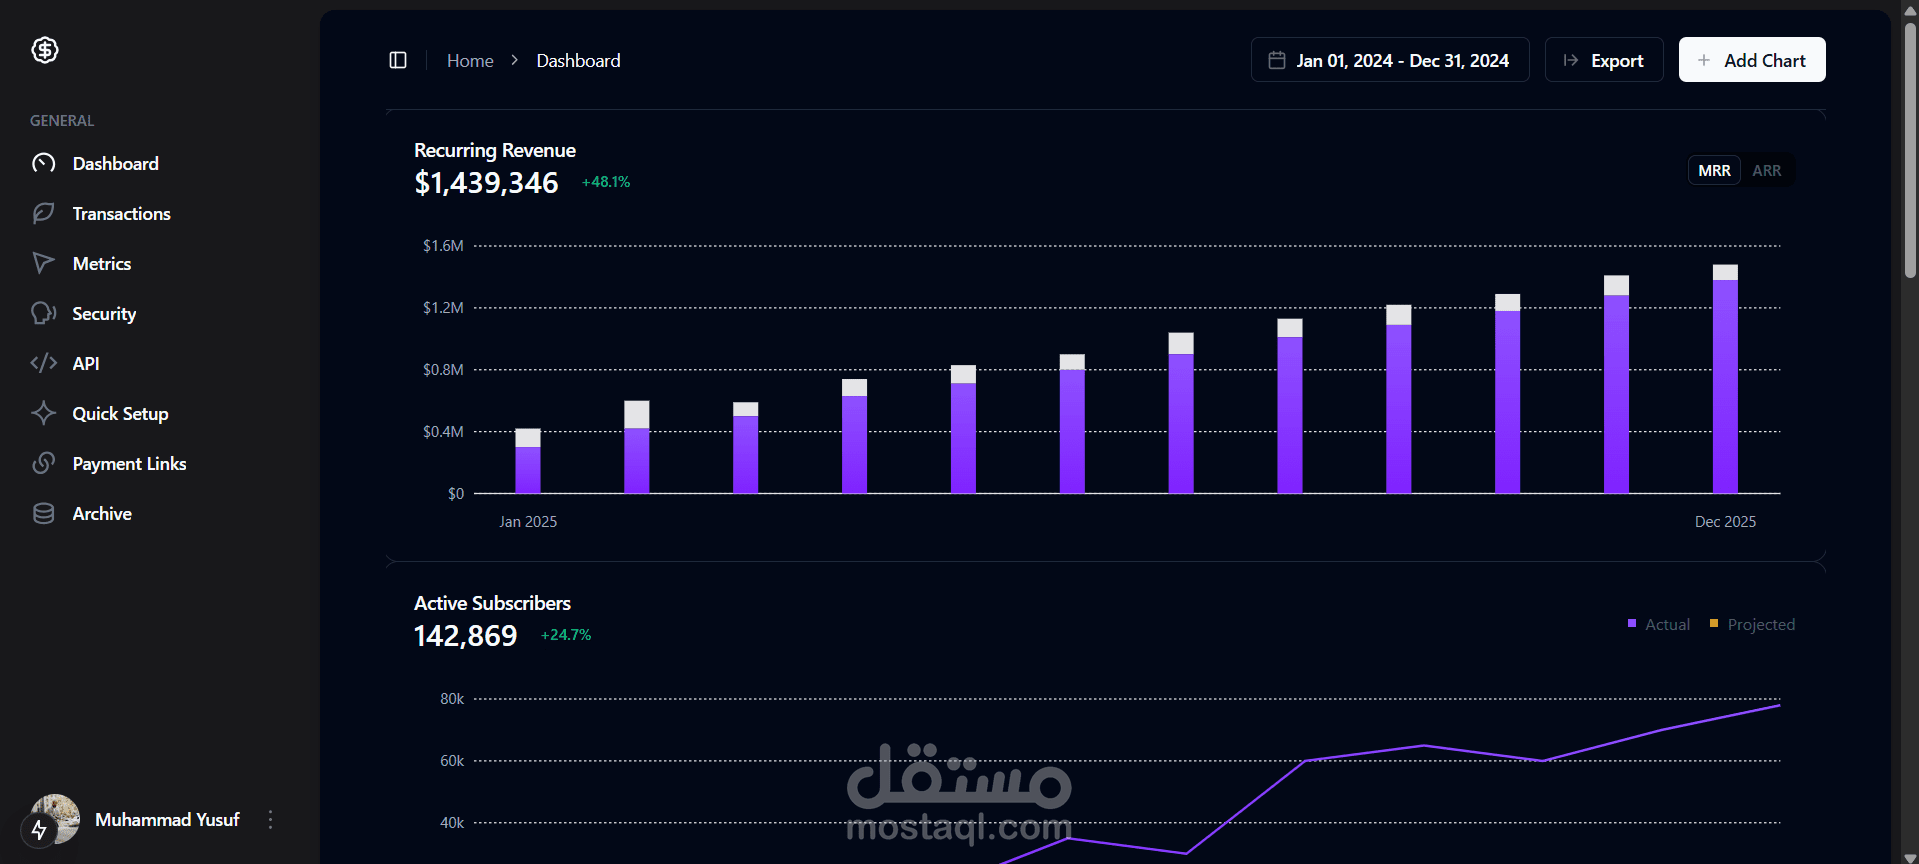Follow the Home breadcrumb link
This screenshot has height=864, width=1919.
tap(470, 60)
